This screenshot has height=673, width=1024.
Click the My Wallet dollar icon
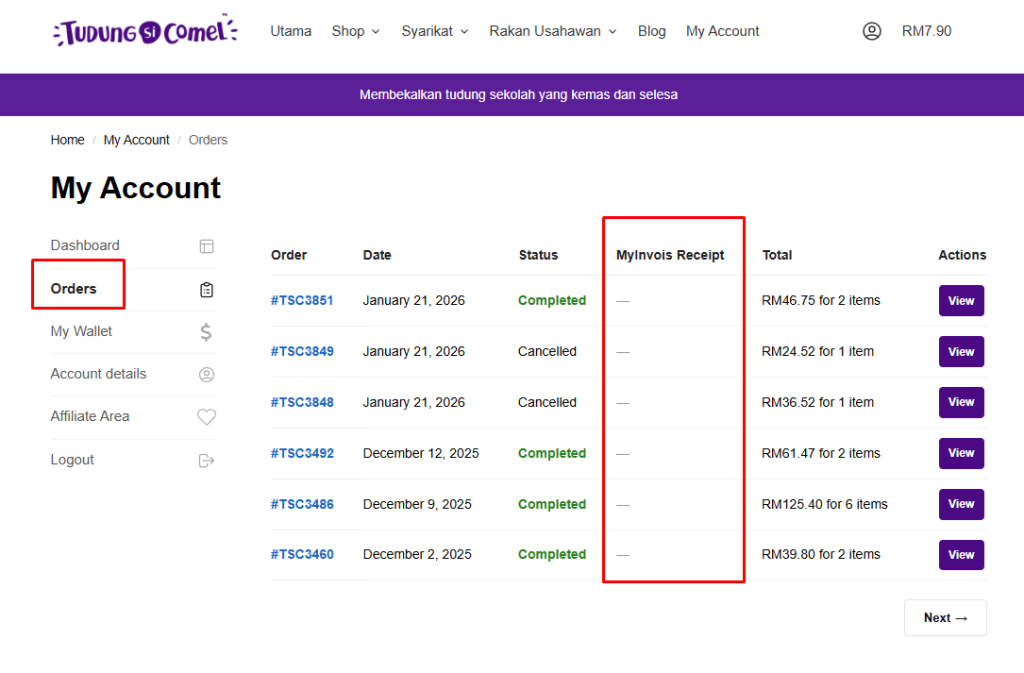click(x=206, y=332)
